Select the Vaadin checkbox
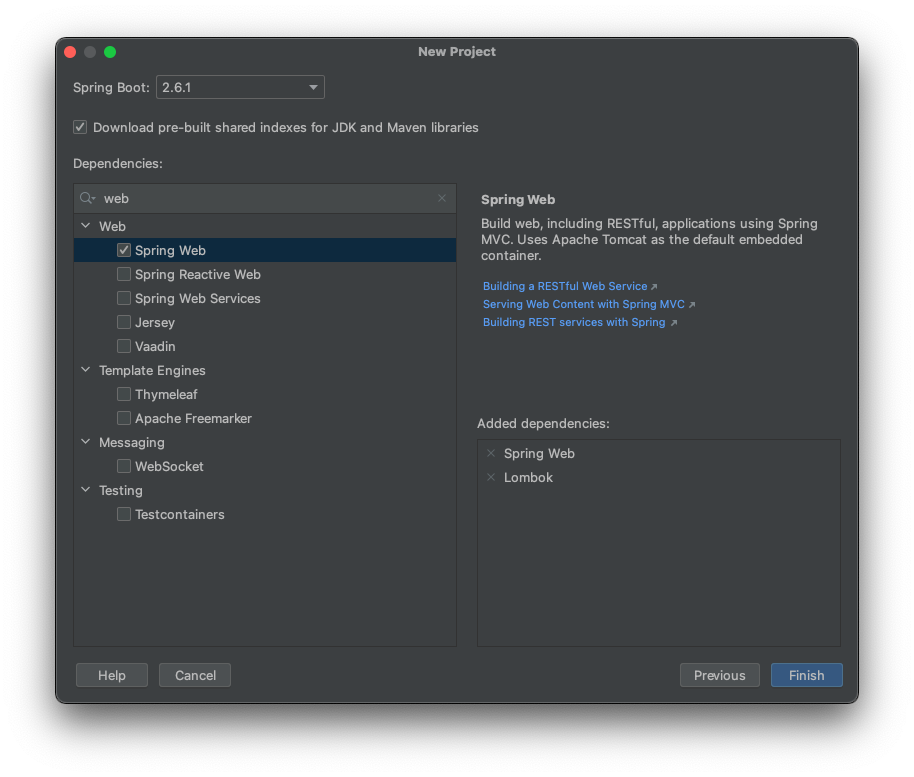 tap(124, 346)
